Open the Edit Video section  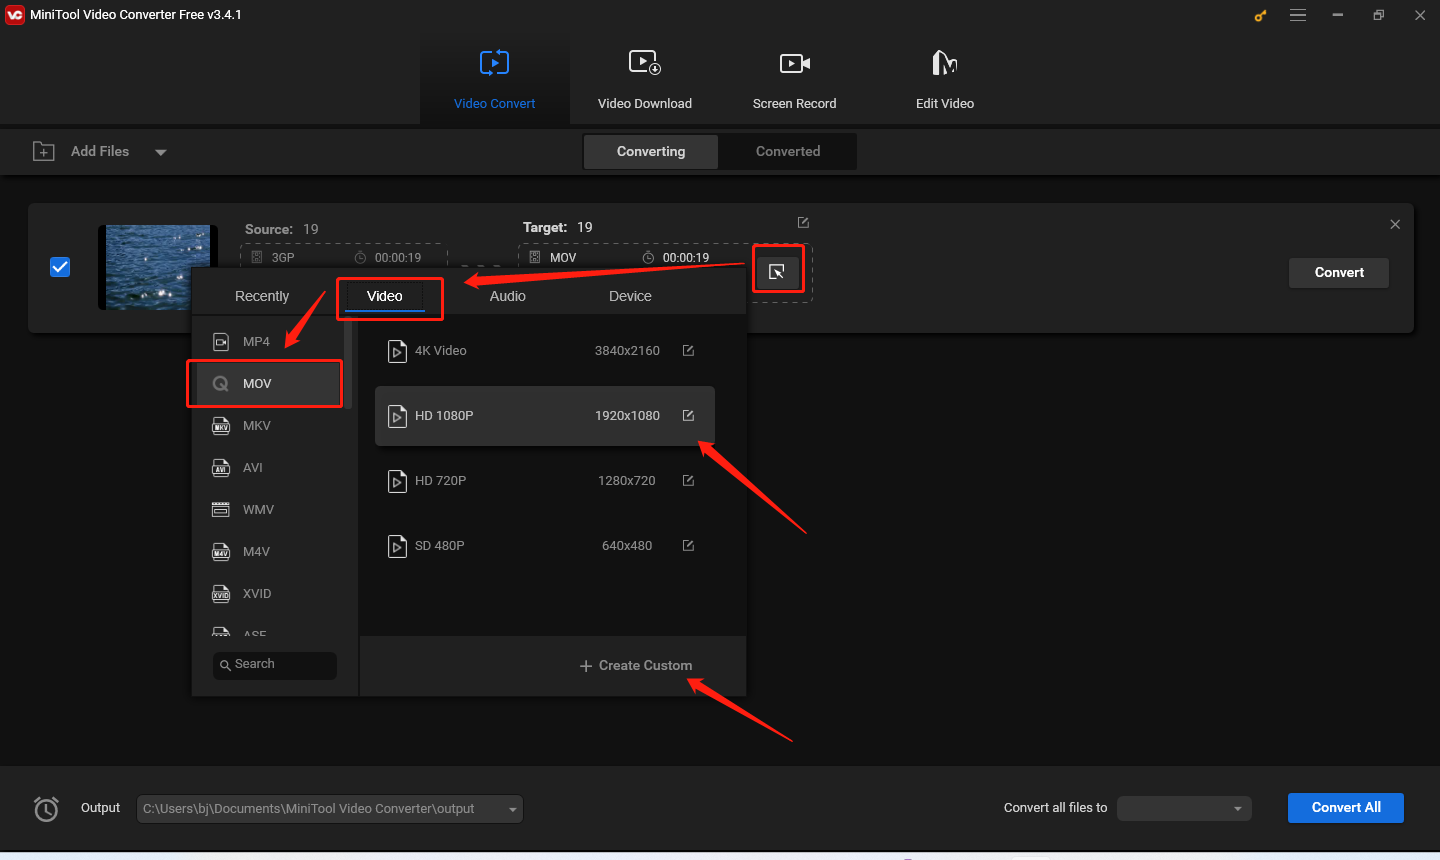pos(945,81)
